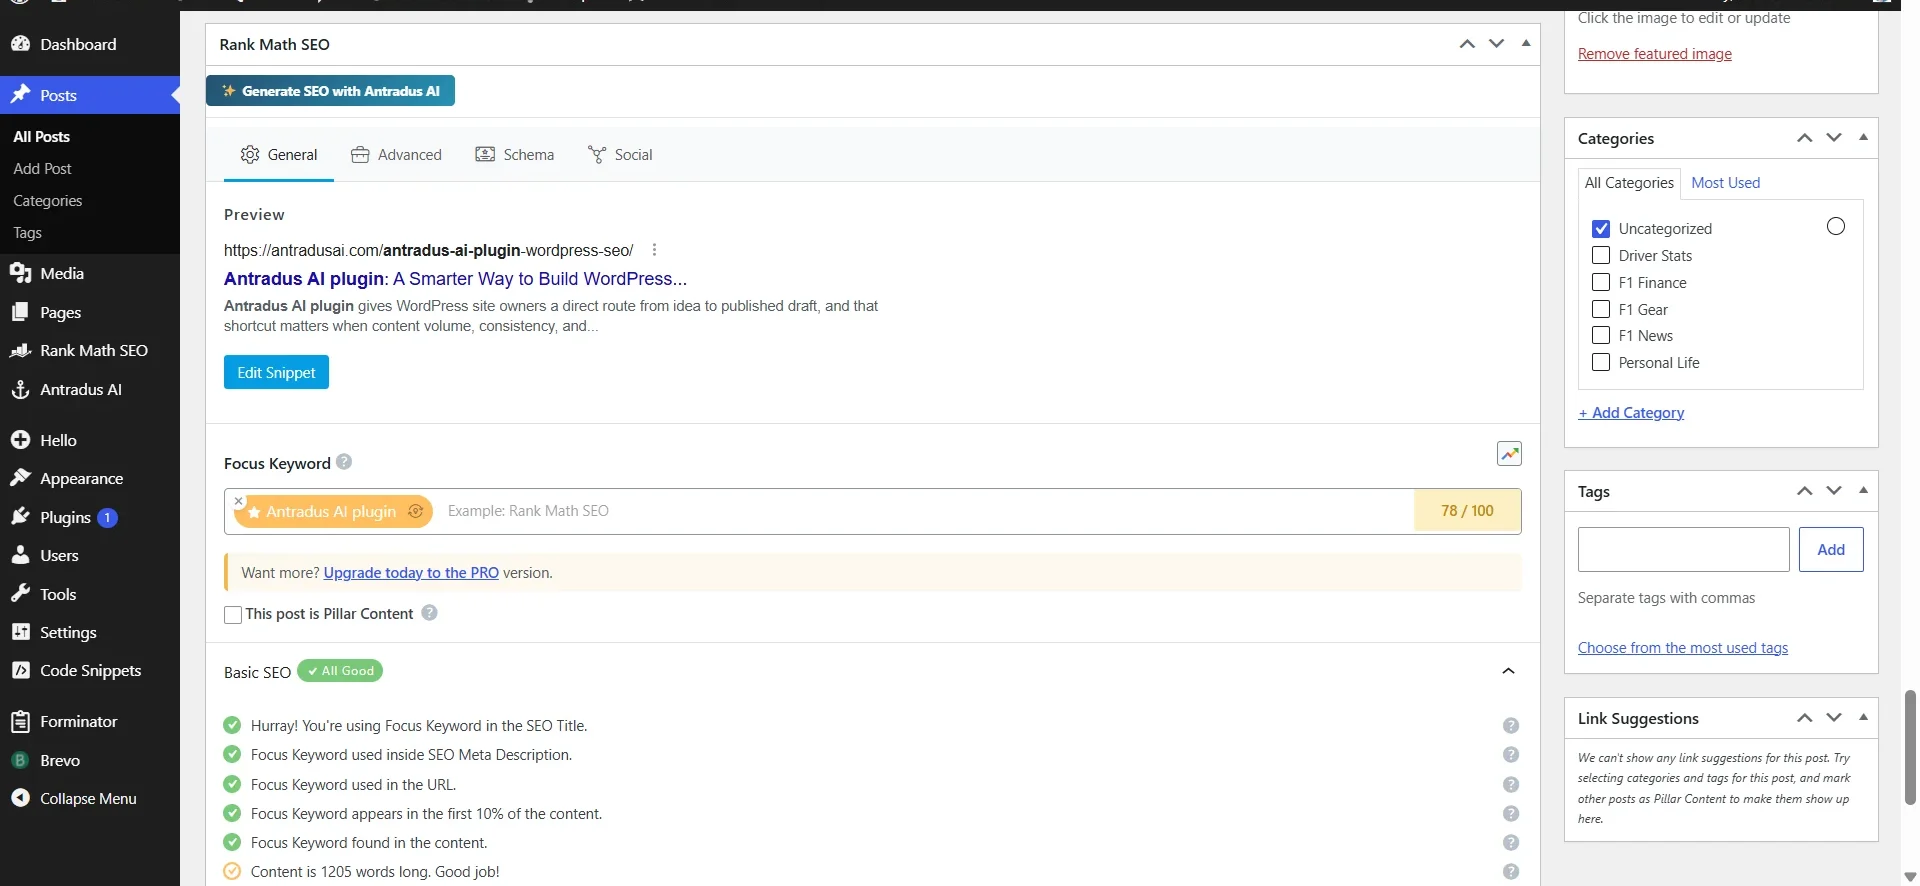Click the + Add Category link
1920x886 pixels.
coord(1631,413)
